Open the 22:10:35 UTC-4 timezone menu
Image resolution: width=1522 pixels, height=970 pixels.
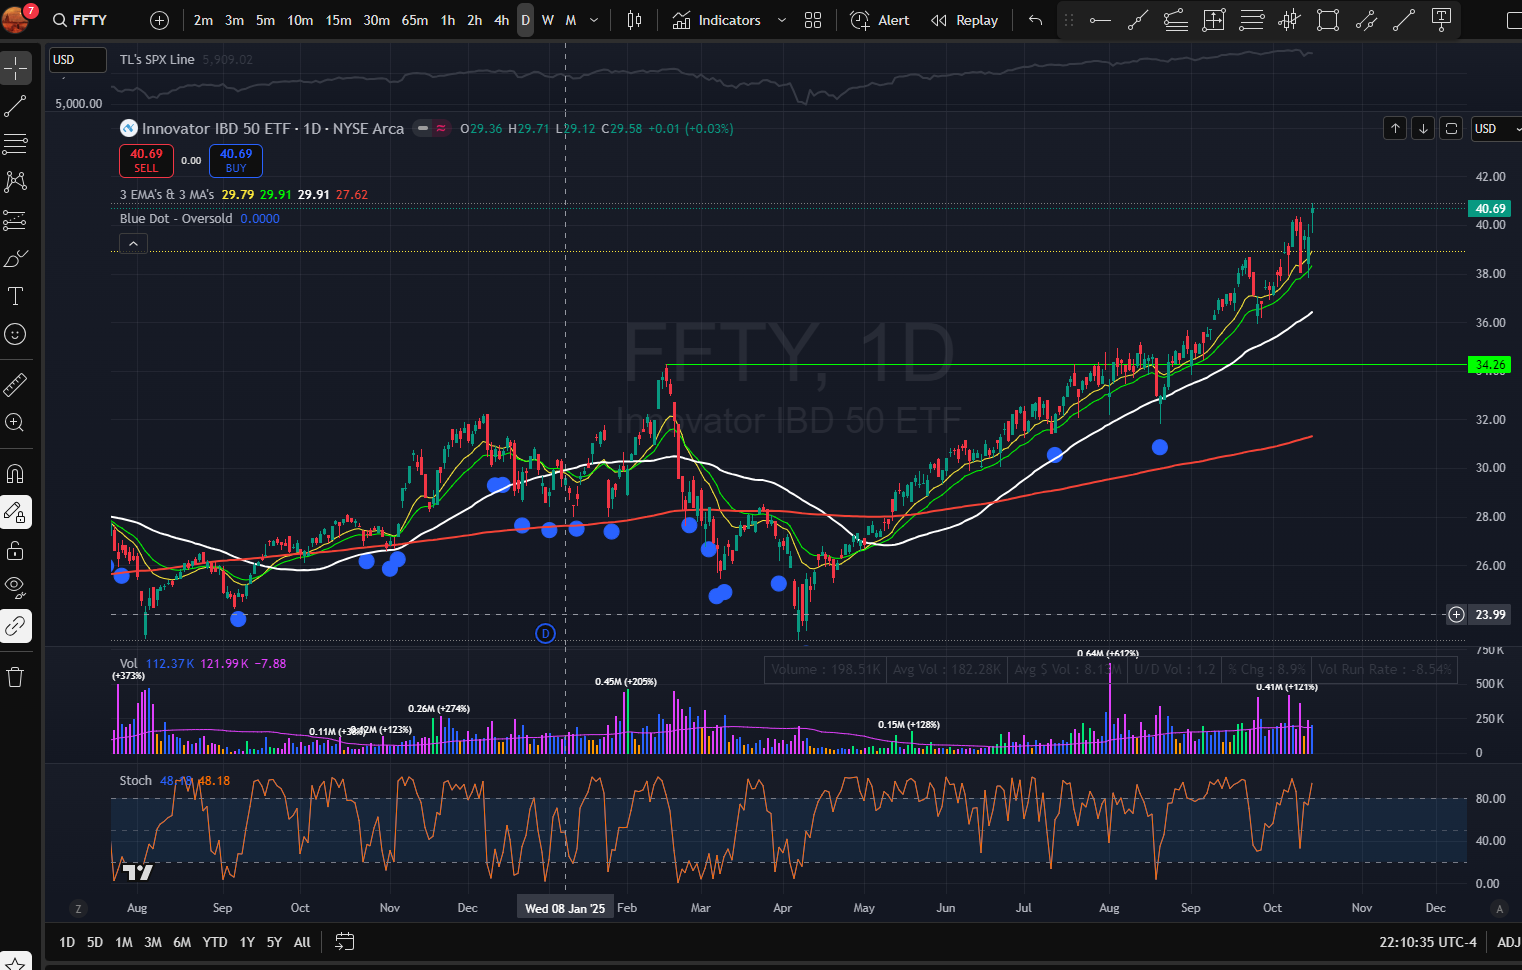(x=1427, y=941)
